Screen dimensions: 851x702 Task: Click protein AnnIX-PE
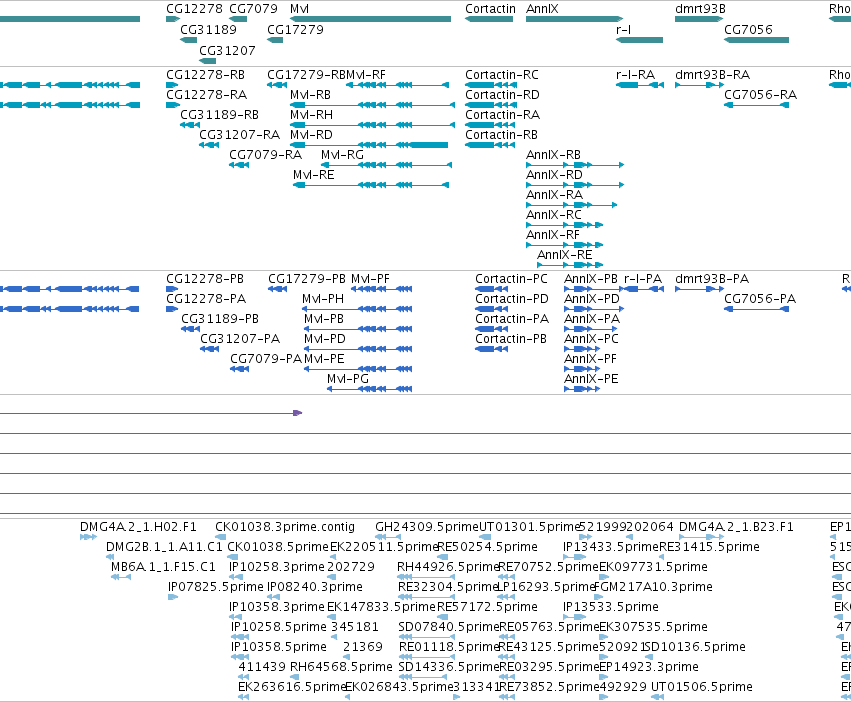[x=582, y=389]
